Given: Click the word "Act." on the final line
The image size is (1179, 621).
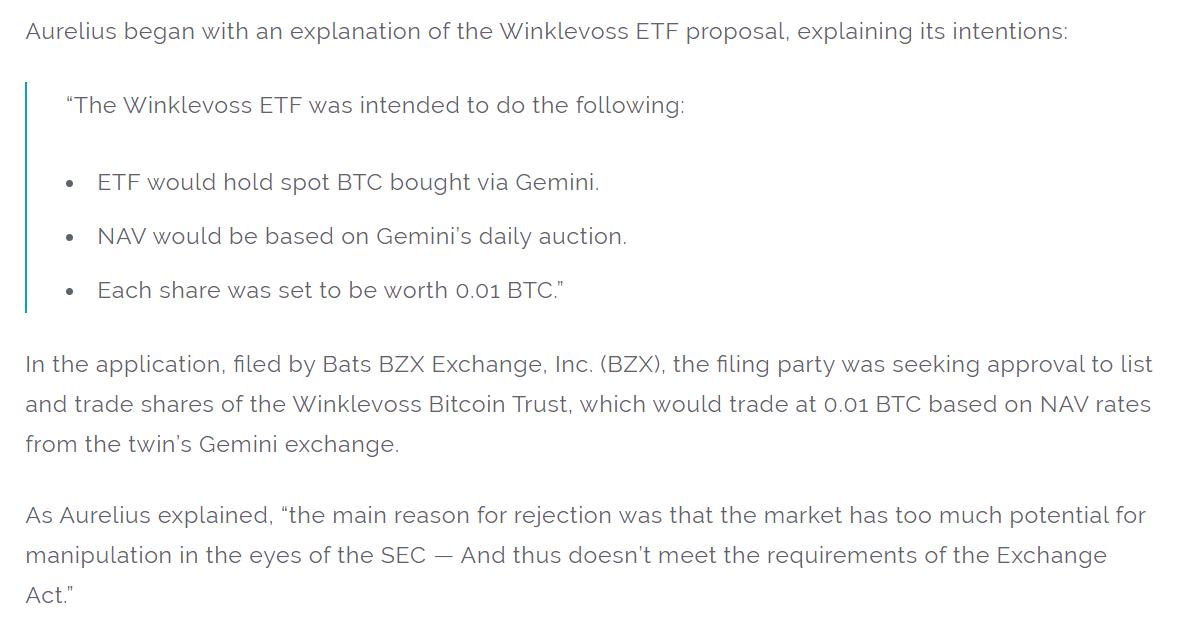Looking at the screenshot, I should click(x=48, y=595).
